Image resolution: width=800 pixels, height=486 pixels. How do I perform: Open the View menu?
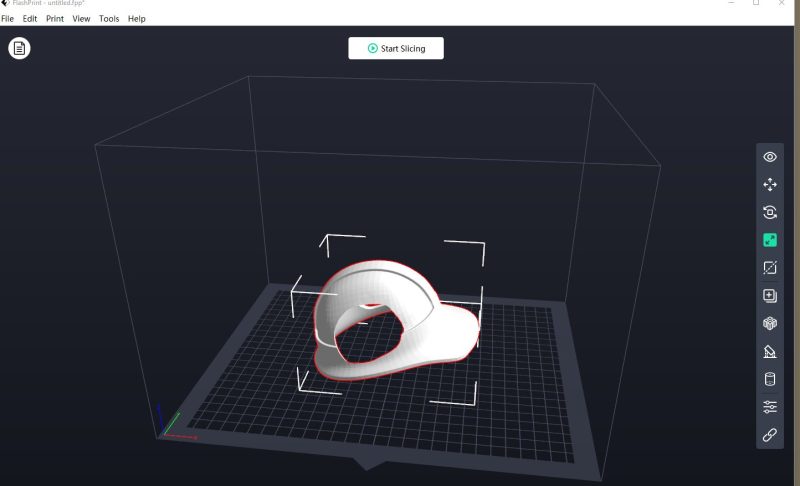(81, 19)
